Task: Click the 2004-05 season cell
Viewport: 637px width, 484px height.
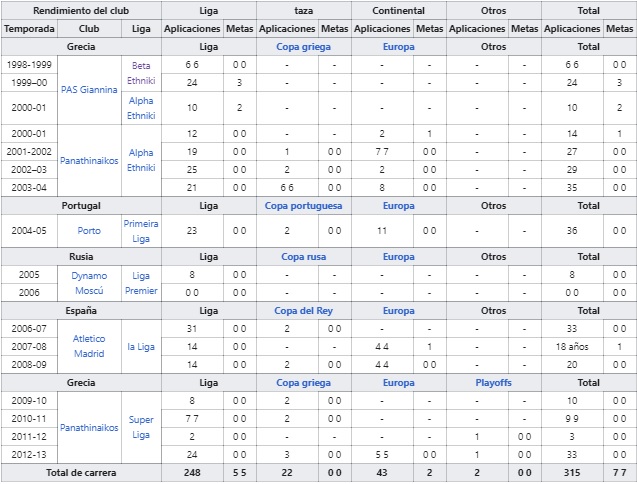Action: [x=30, y=230]
